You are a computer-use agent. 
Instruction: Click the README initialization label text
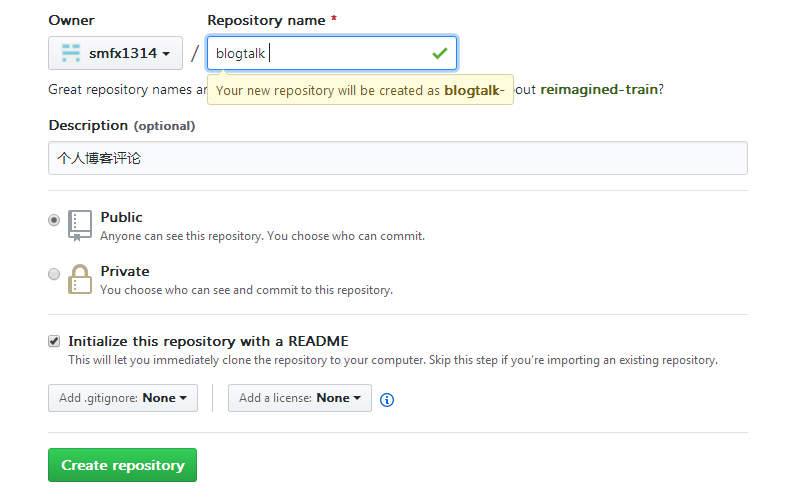pos(208,341)
